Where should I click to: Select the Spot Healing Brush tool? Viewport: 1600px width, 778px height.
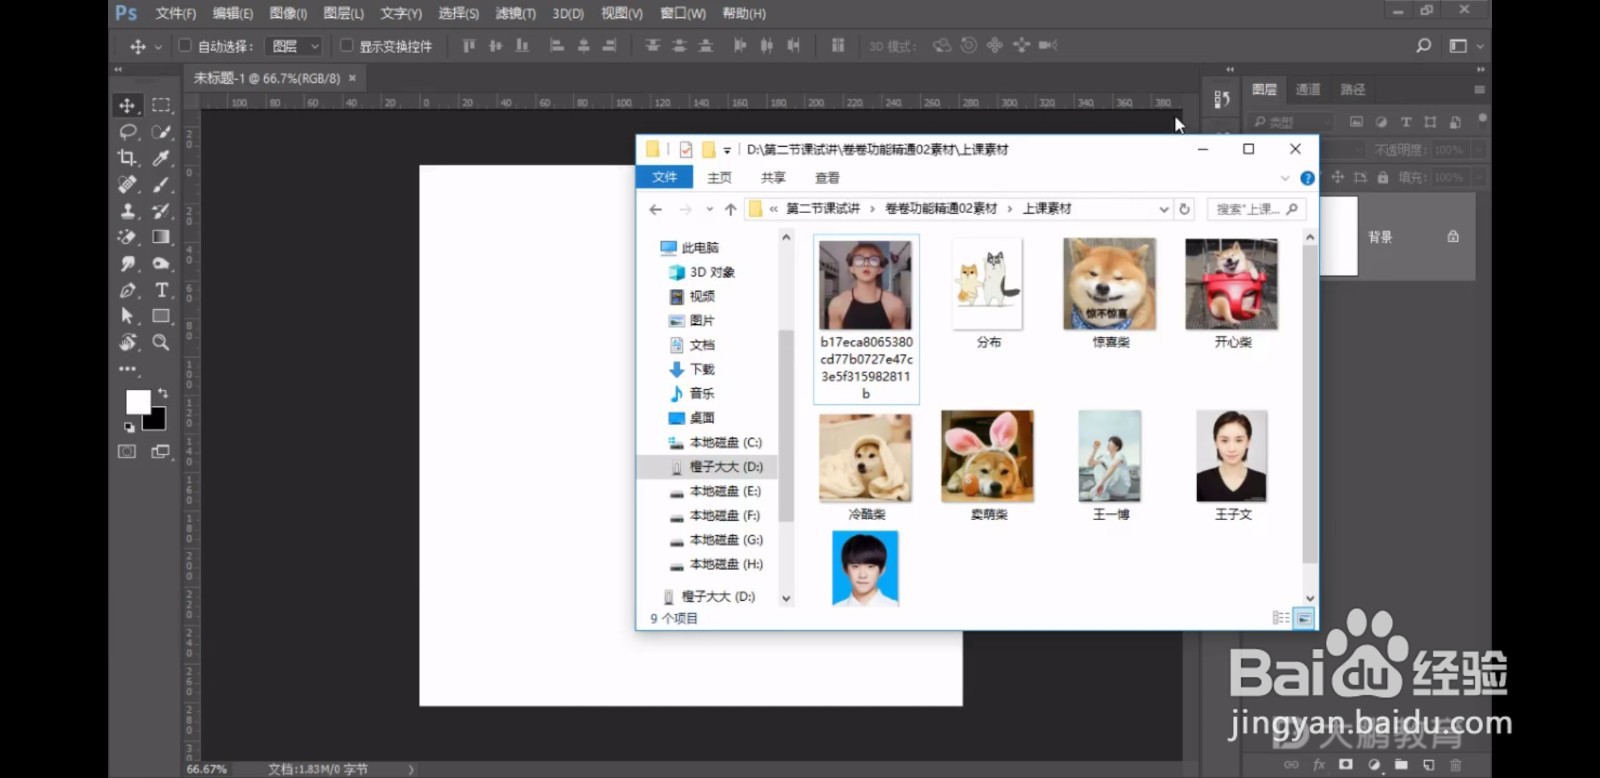127,184
